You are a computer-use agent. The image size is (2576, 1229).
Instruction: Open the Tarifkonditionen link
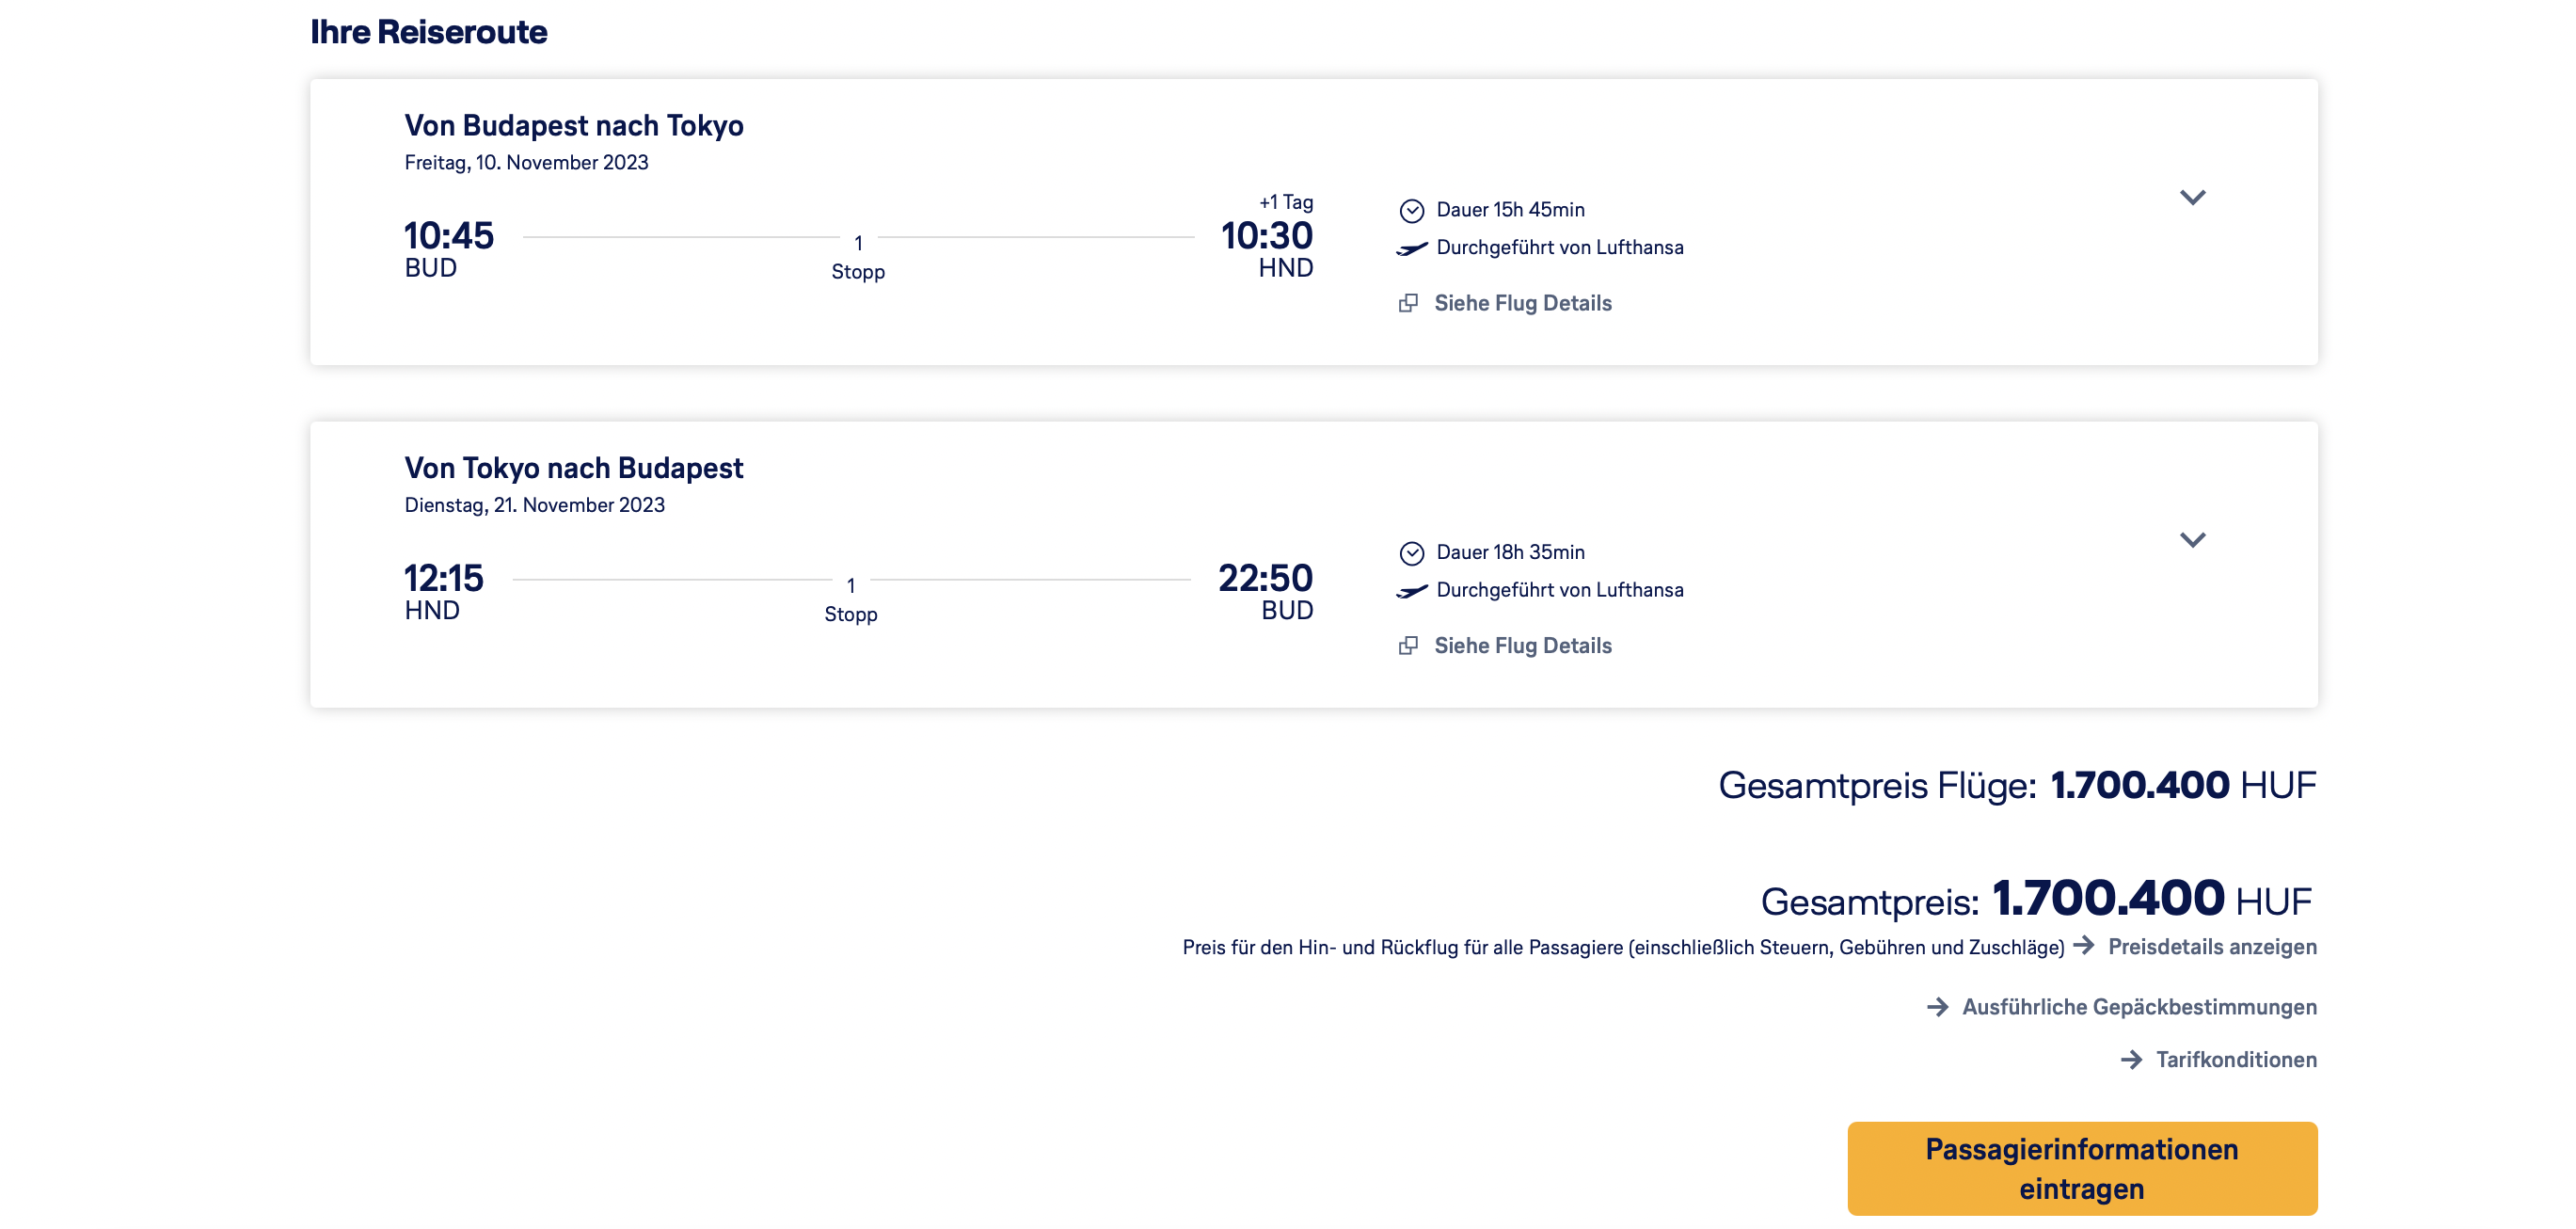[x=2235, y=1060]
